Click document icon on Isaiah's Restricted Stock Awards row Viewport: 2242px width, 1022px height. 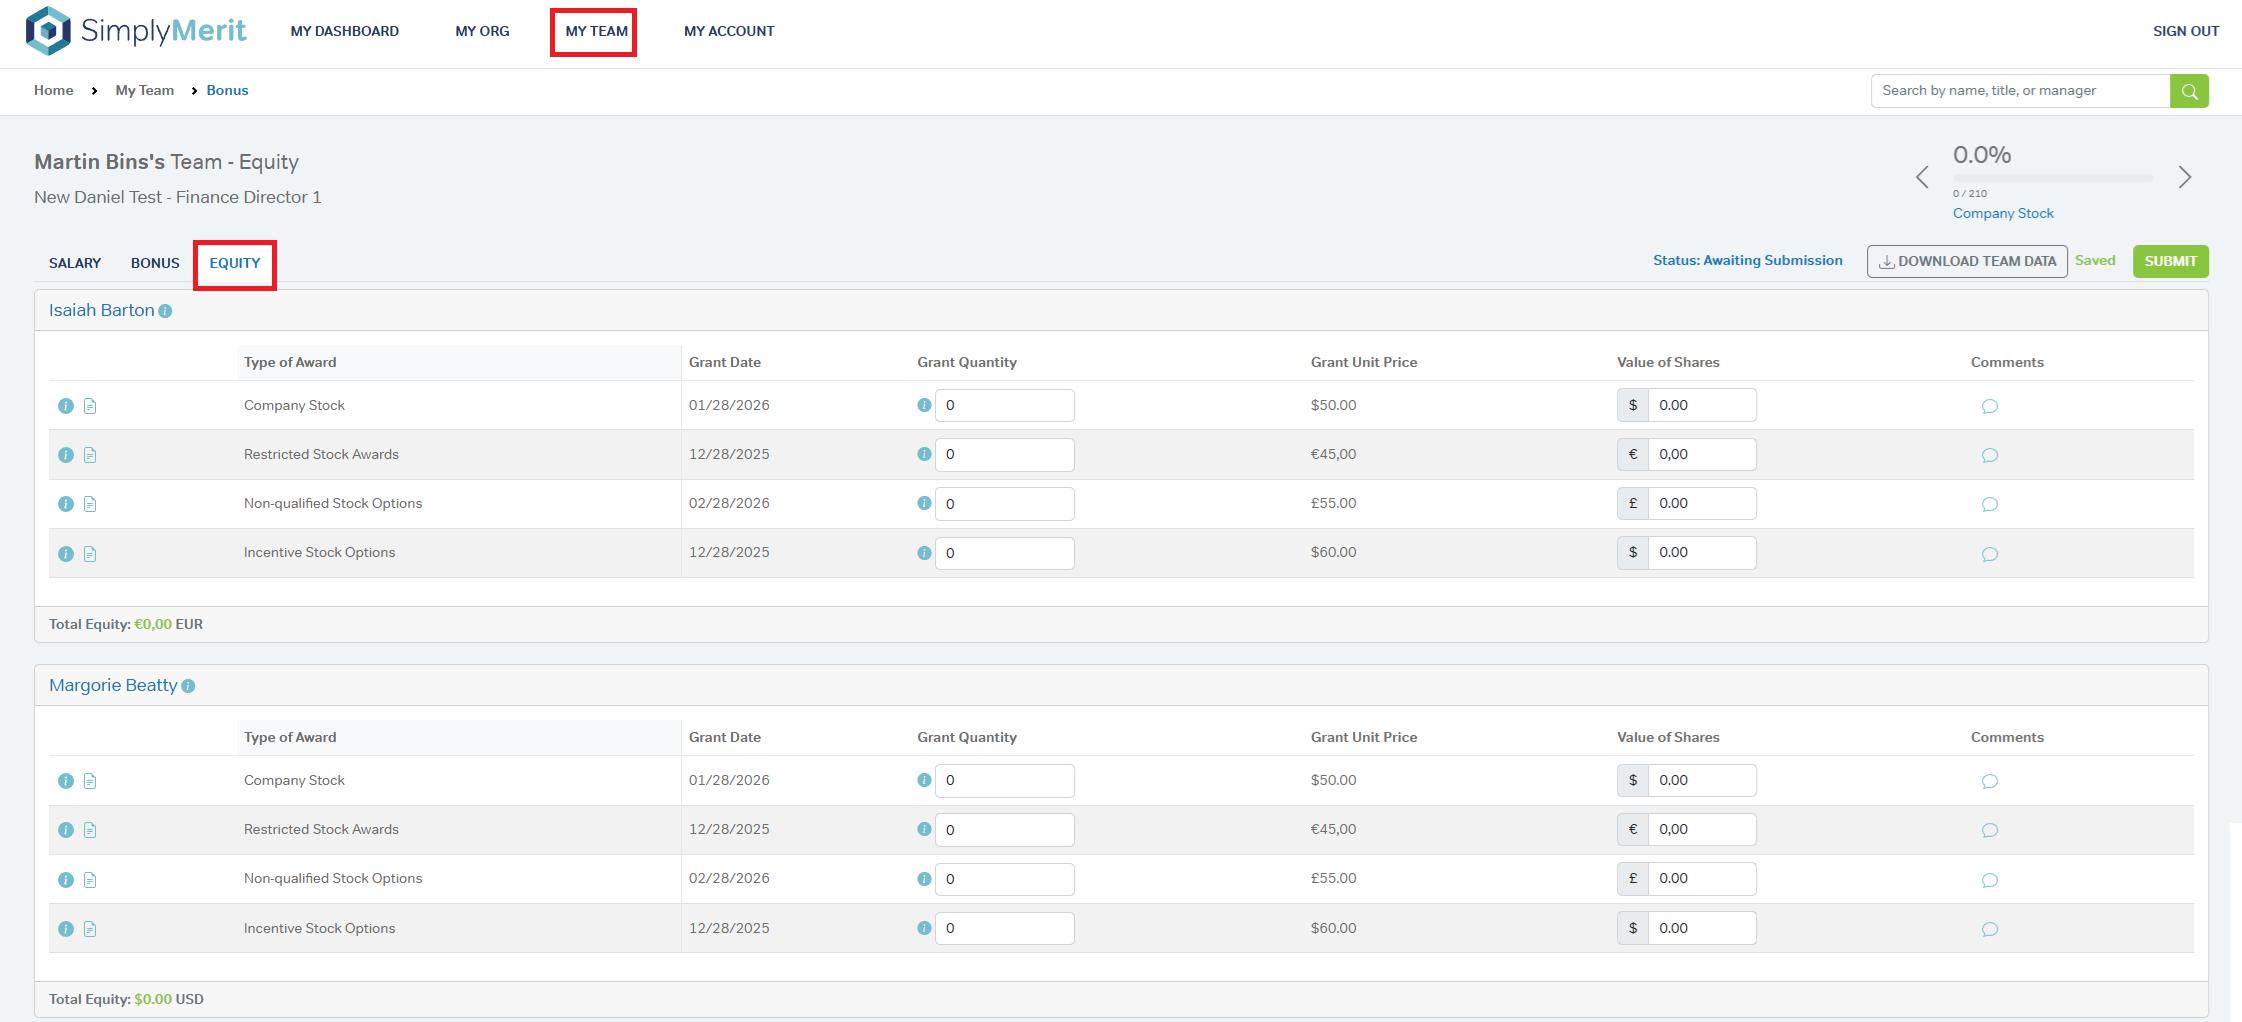[90, 455]
